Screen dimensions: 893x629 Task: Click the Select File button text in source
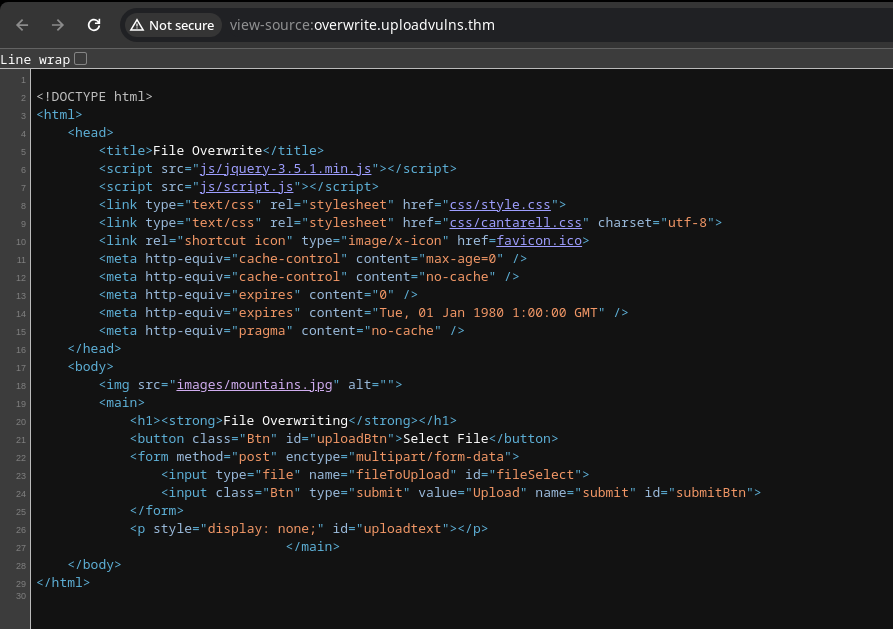445,439
